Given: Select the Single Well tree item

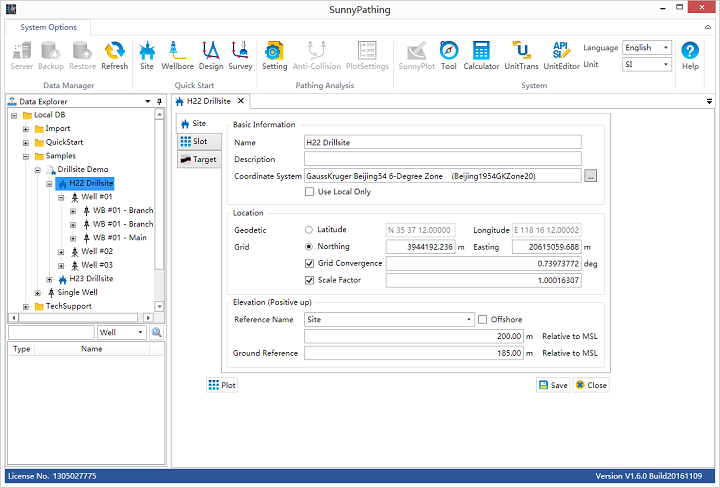Looking at the screenshot, I should coord(77,292).
